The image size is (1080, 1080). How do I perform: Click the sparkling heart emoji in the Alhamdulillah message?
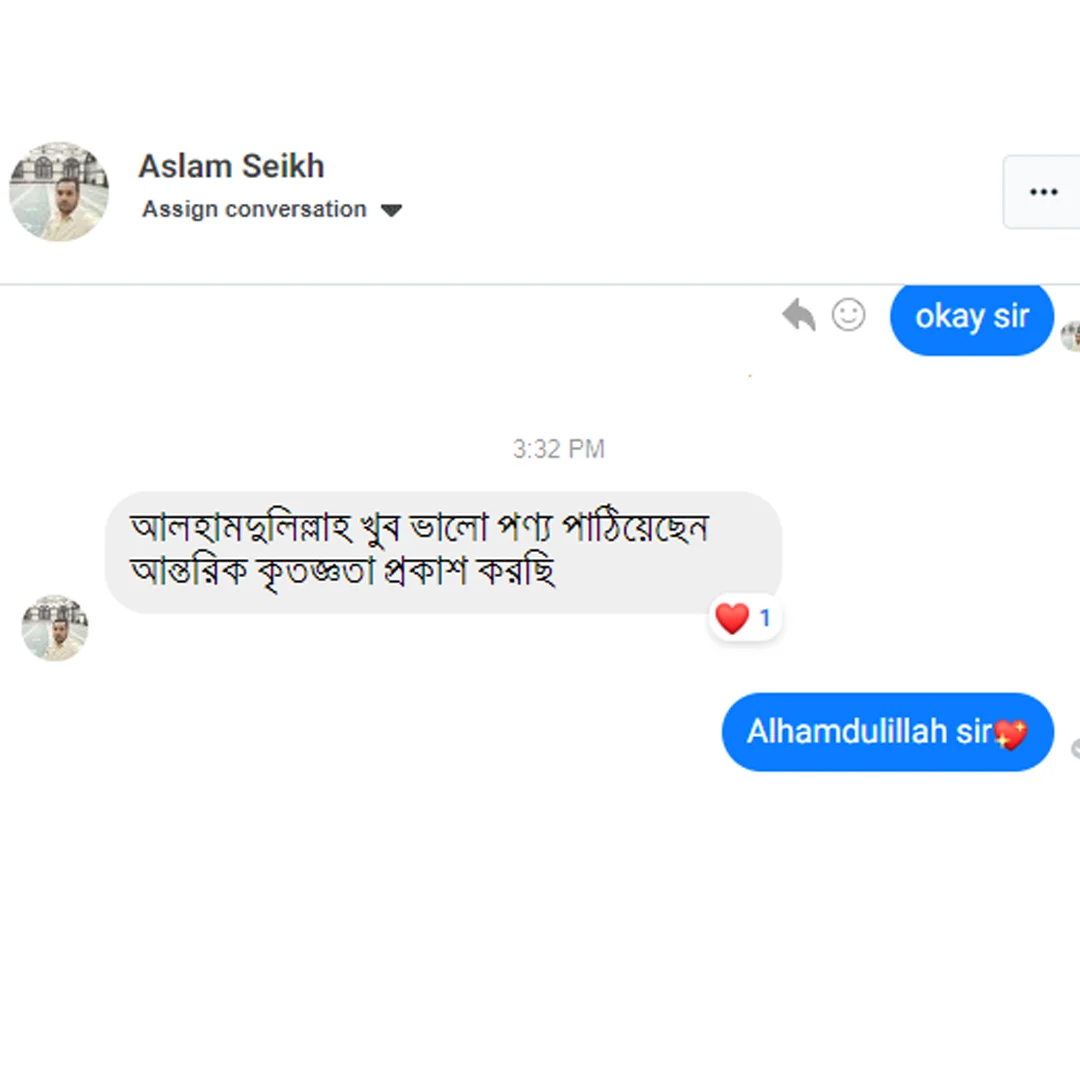[1011, 735]
